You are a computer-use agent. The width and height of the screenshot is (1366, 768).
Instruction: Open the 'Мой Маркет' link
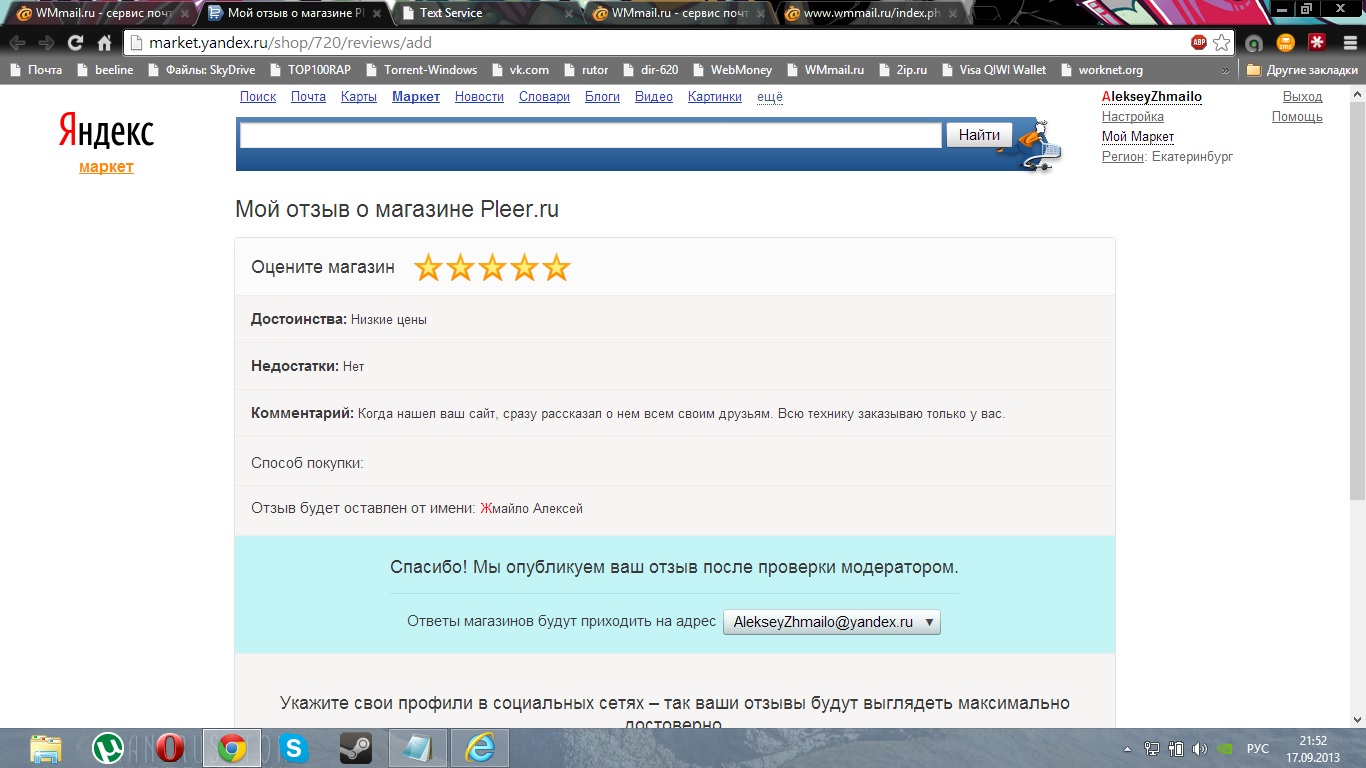(1138, 137)
